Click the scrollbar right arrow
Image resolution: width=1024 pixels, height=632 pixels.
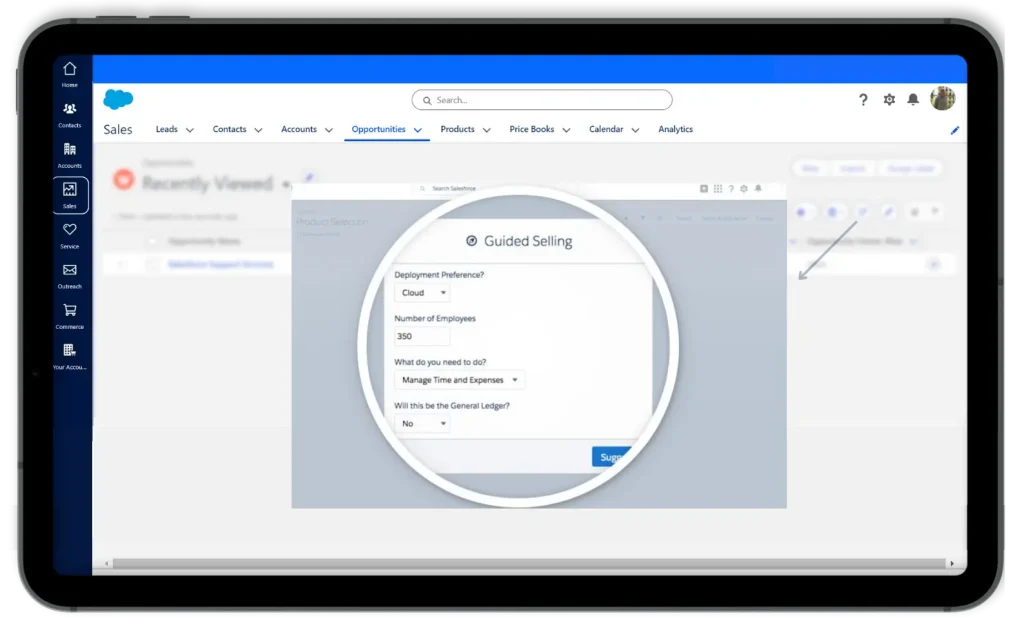[x=952, y=563]
